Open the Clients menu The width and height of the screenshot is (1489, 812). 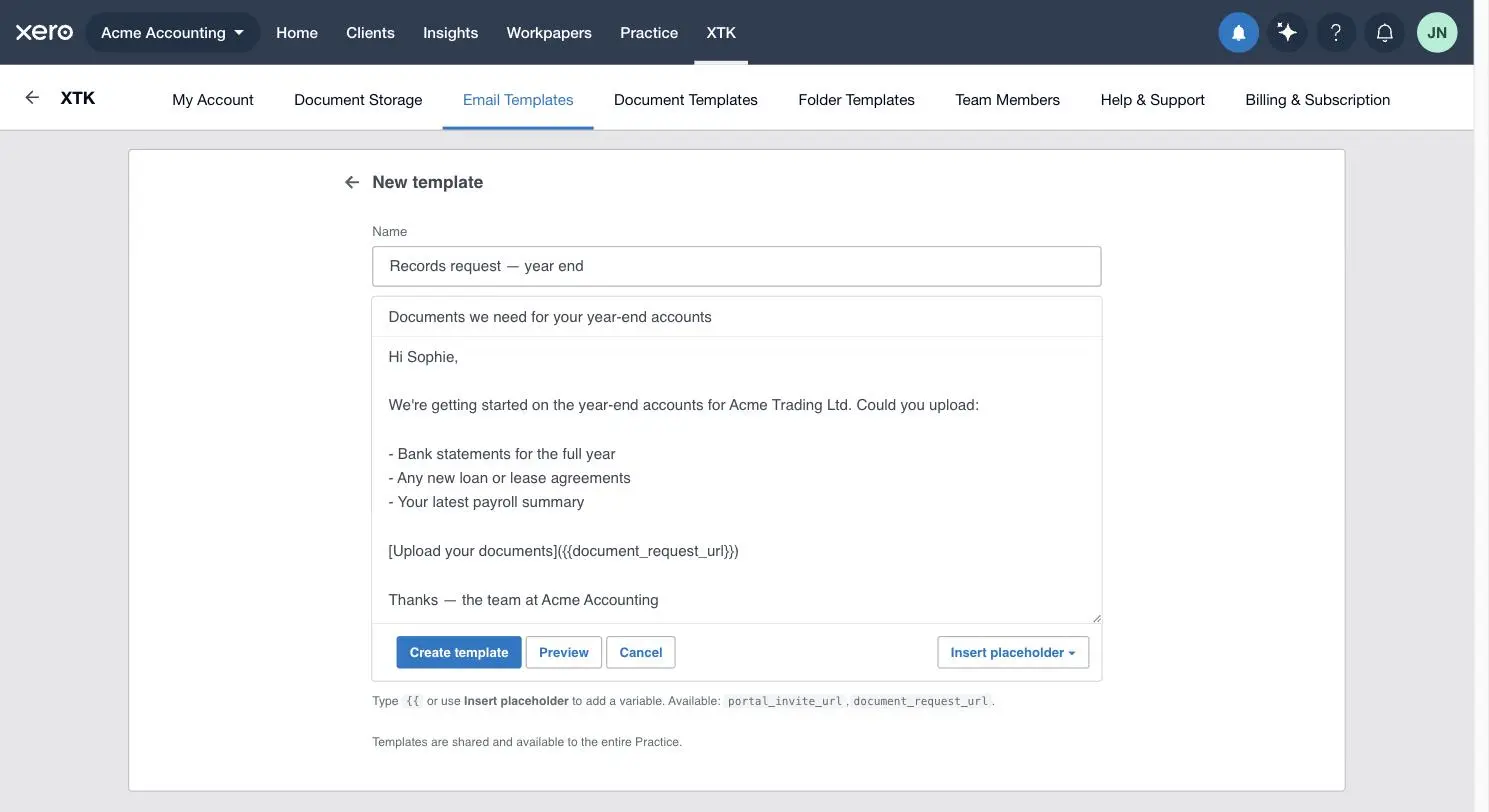[x=370, y=33]
